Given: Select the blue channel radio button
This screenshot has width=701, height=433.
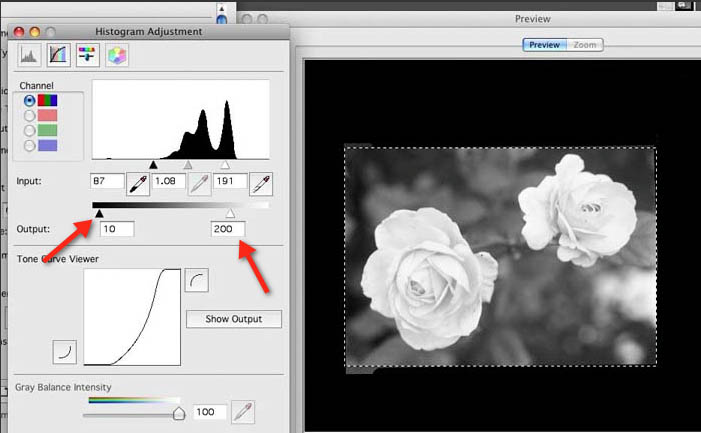Looking at the screenshot, I should tap(30, 145).
